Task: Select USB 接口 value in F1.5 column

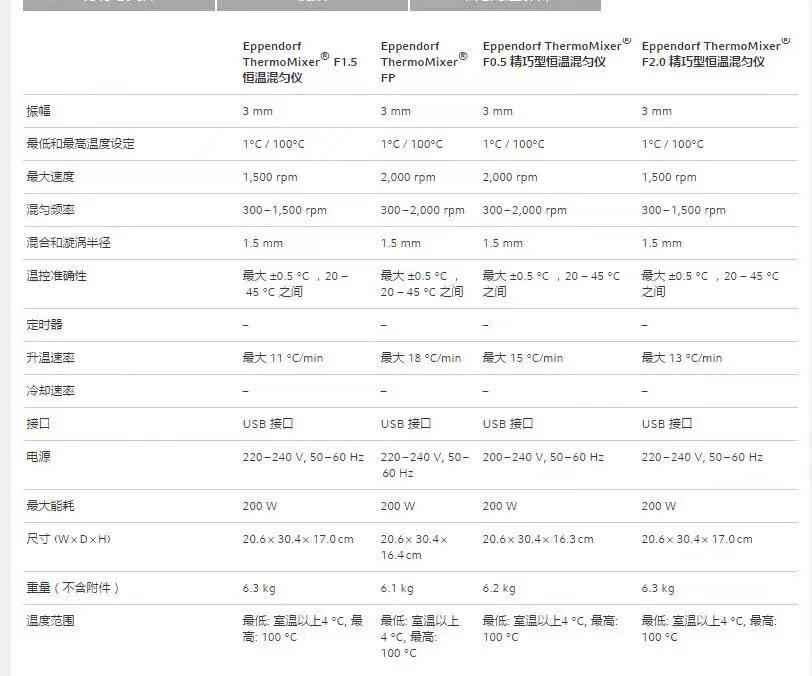Action: pos(268,424)
